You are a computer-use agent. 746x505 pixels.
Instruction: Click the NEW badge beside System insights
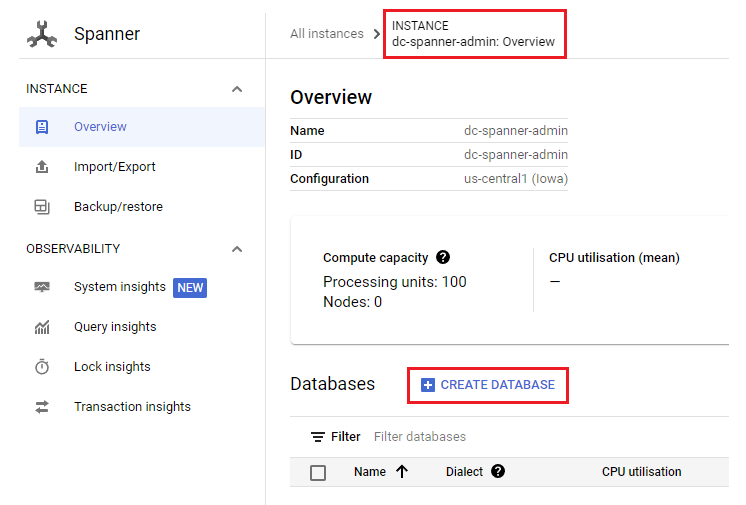point(190,287)
